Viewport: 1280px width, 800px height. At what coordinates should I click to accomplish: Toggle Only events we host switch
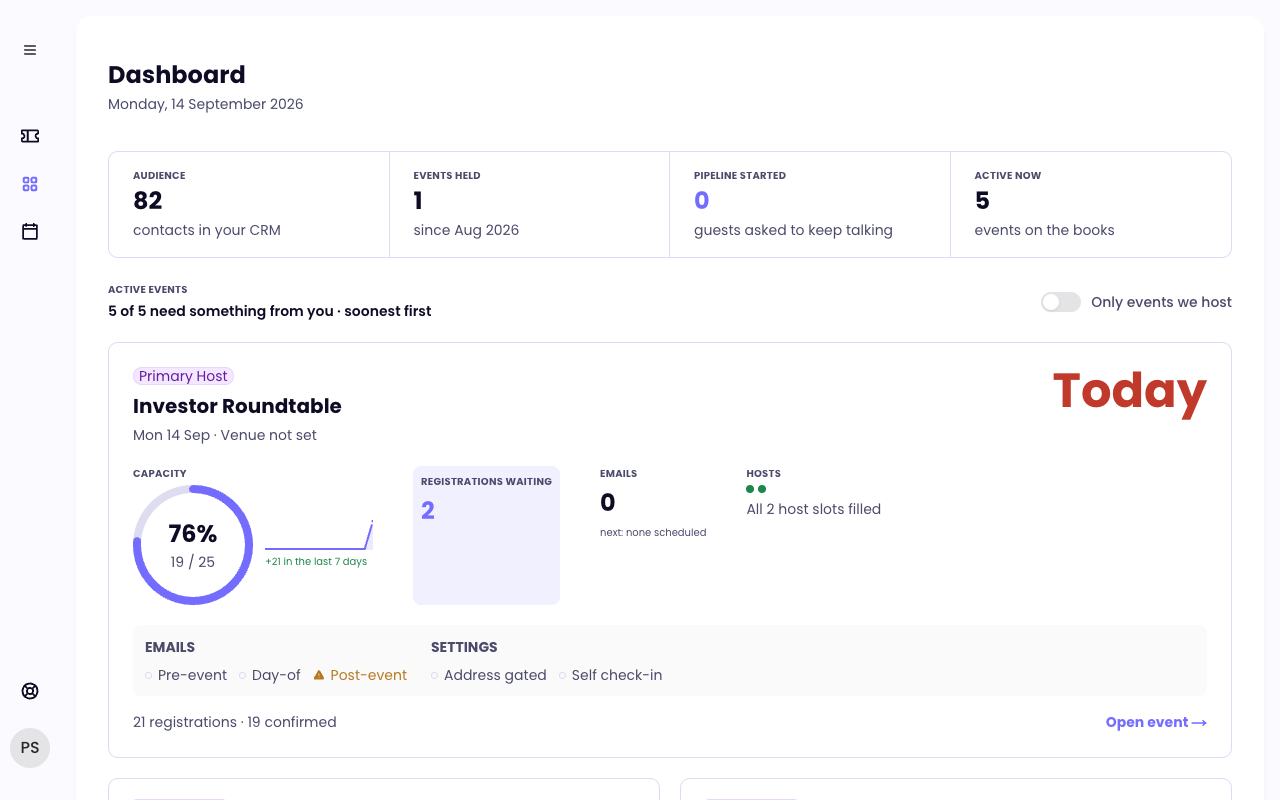coord(1061,302)
